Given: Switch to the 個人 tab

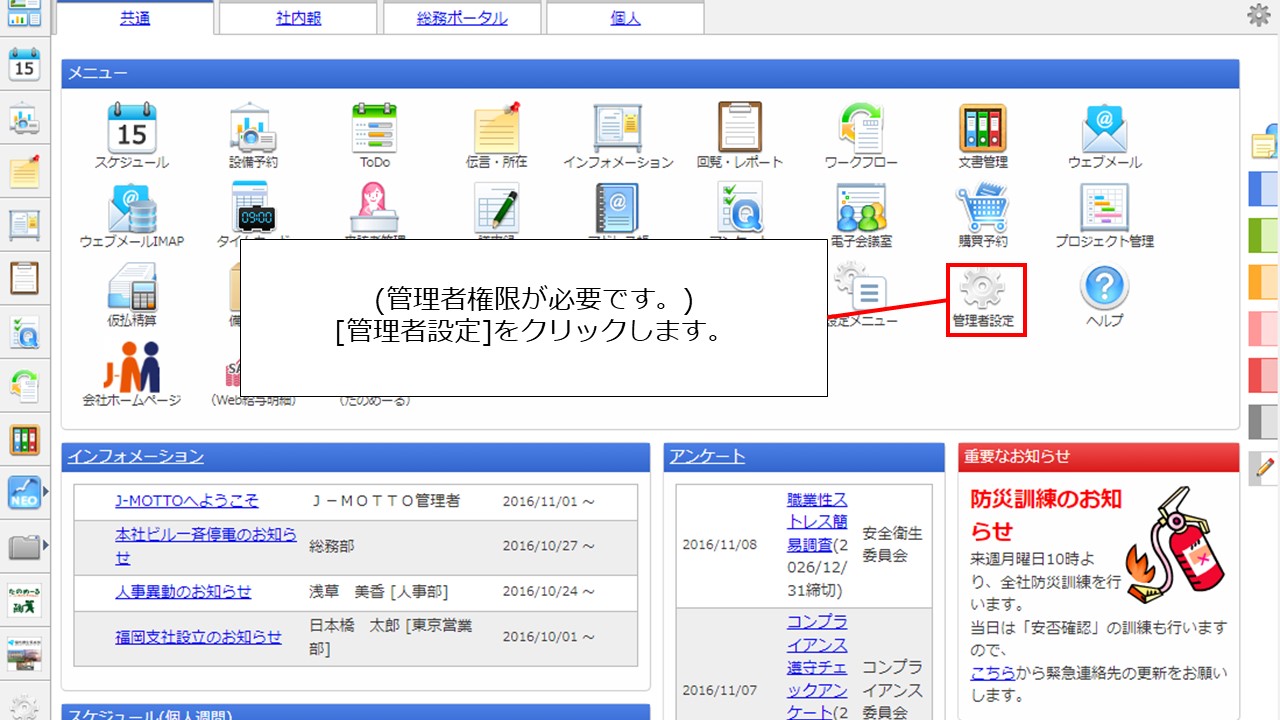Looking at the screenshot, I should (x=625, y=18).
